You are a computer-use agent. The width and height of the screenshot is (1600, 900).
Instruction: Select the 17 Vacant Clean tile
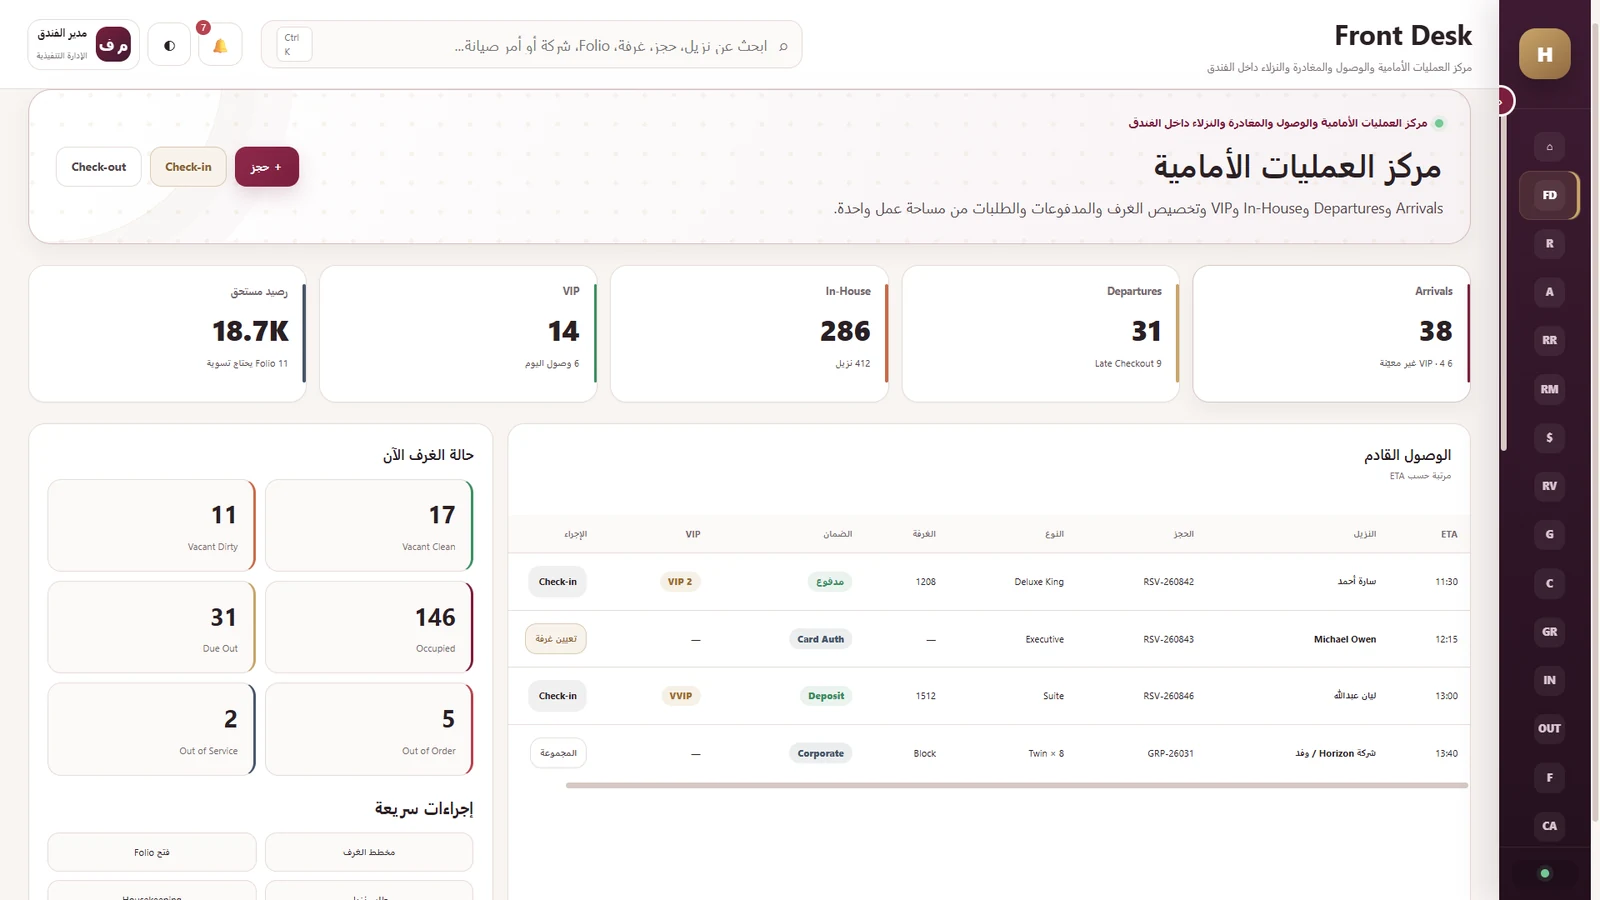[x=369, y=526]
